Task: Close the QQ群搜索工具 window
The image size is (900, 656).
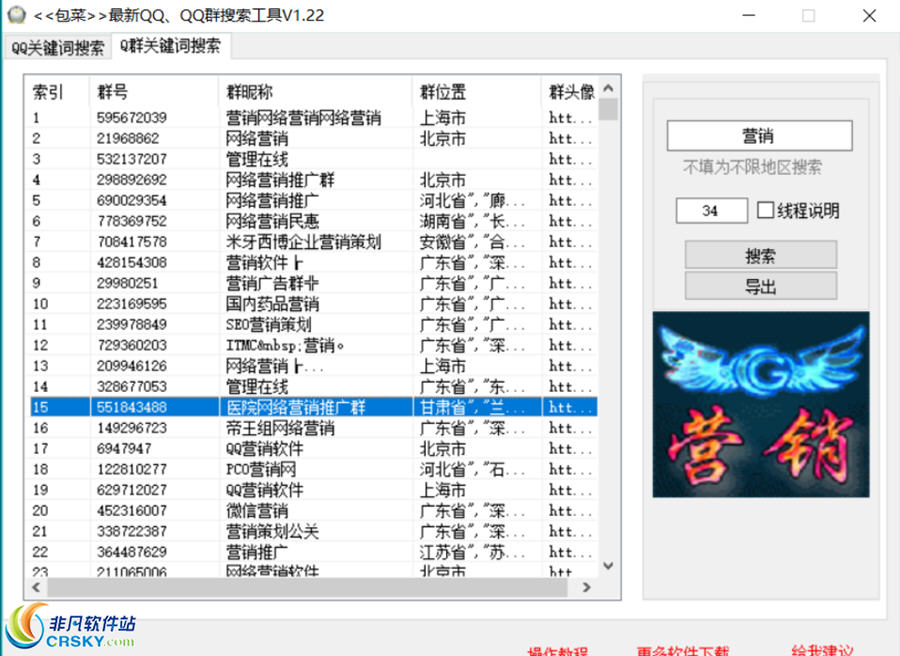Action: click(869, 15)
